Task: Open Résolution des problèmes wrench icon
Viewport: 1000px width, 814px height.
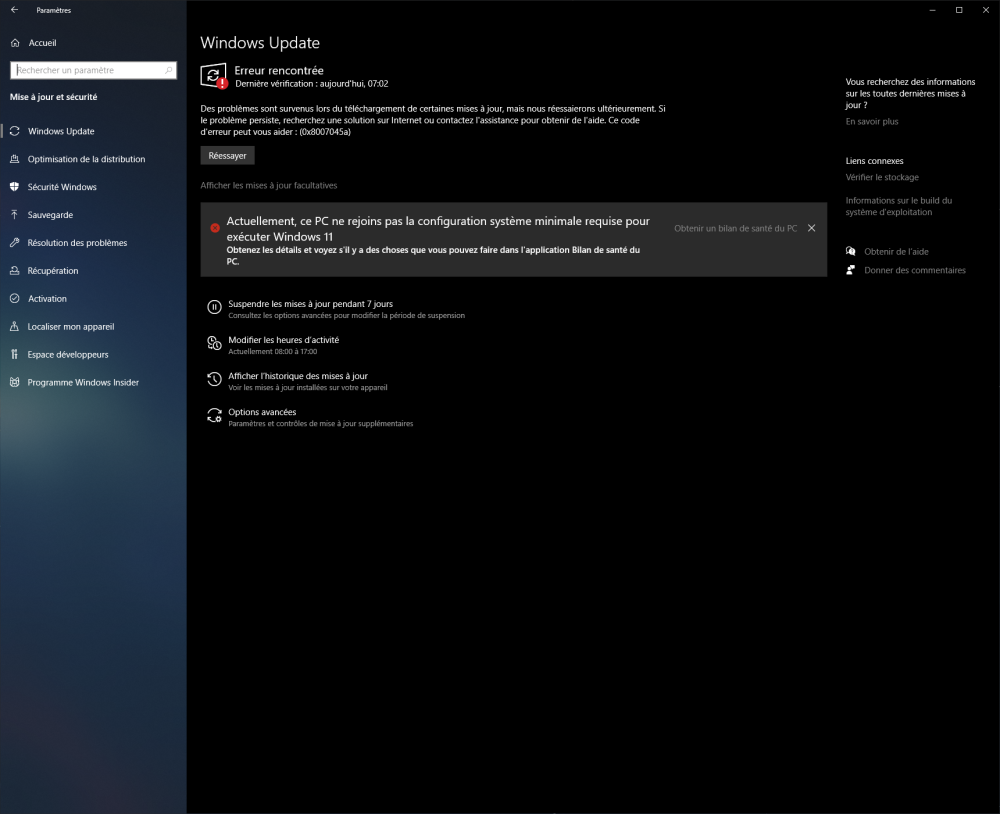Action: coord(15,243)
